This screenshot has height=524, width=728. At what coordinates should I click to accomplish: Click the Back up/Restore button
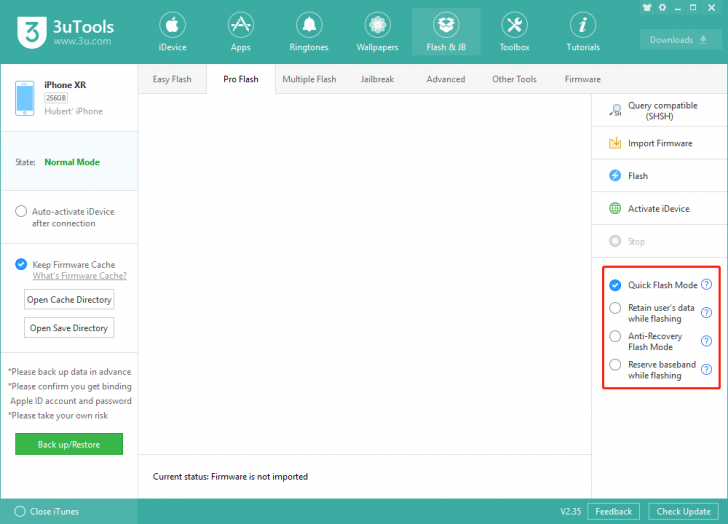[x=69, y=444]
